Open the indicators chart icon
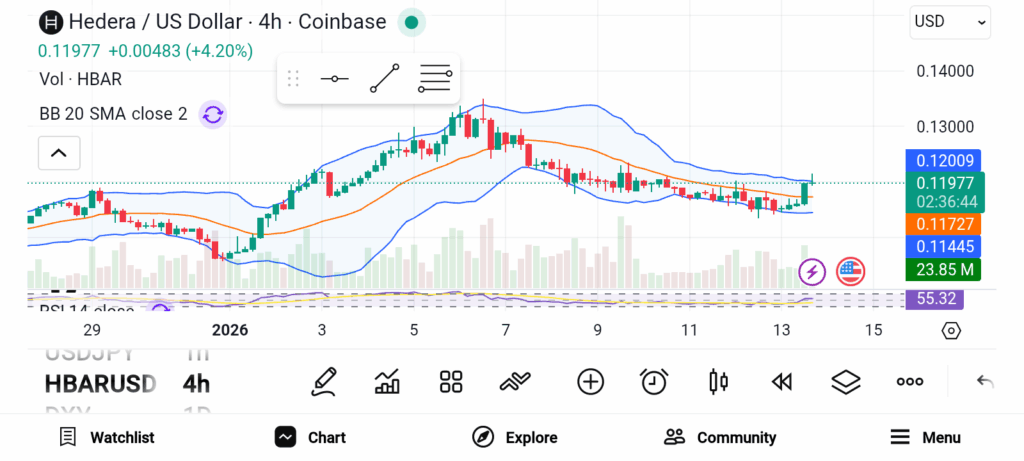1024x461 pixels. pos(387,381)
